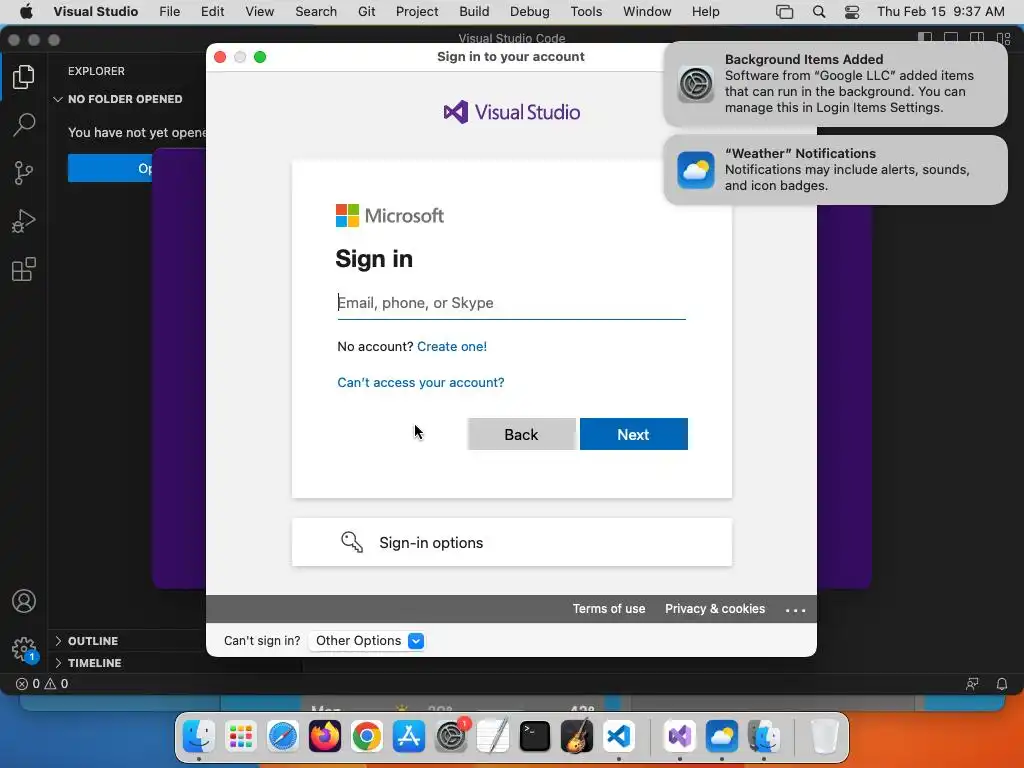Click the Back button

[521, 434]
